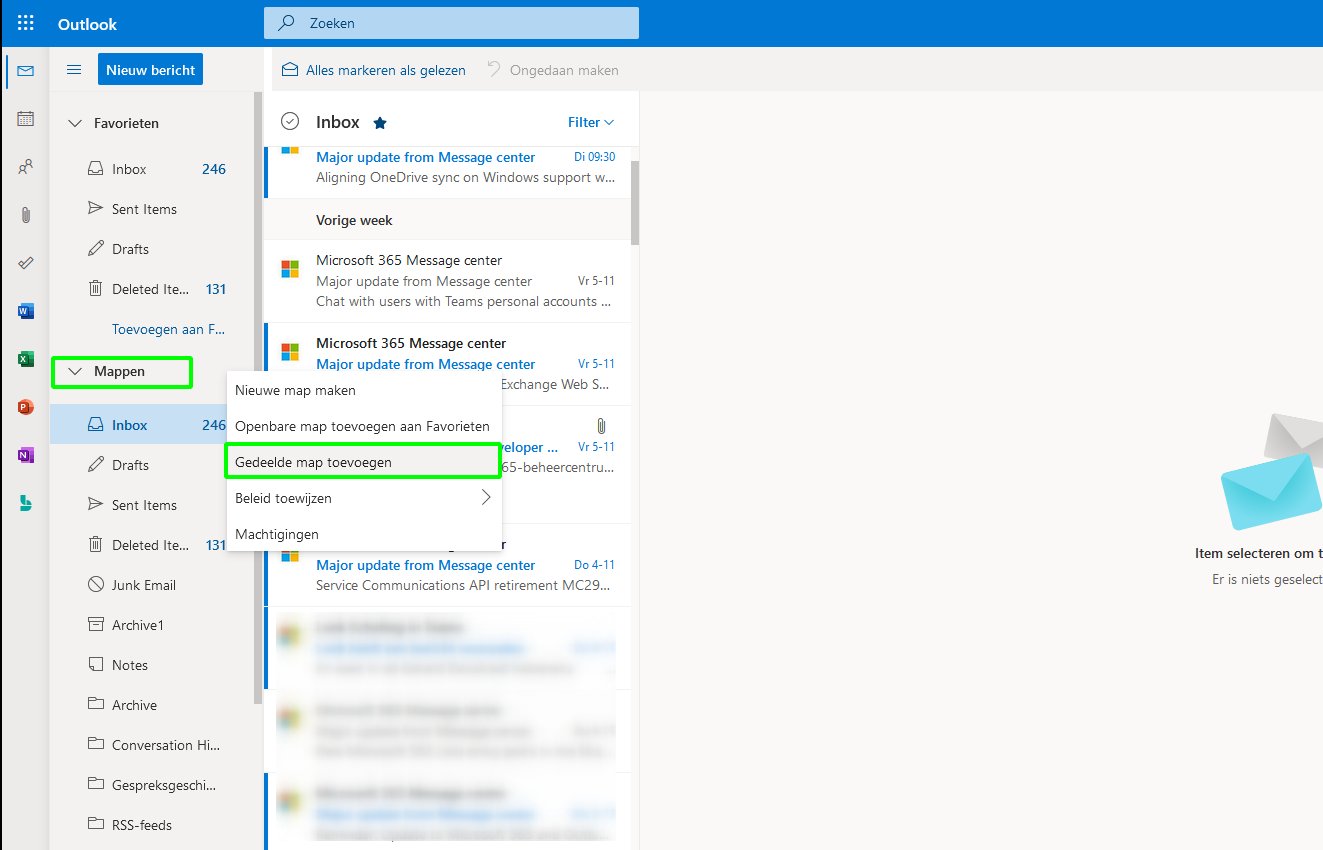Click the Outlook title in header
This screenshot has width=1323, height=850.
[87, 23]
